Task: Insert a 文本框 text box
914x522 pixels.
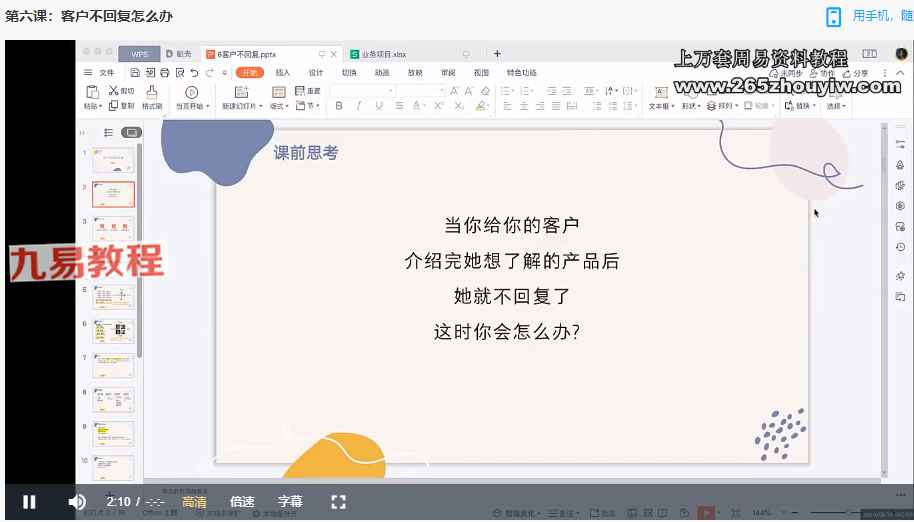Action: (660, 92)
